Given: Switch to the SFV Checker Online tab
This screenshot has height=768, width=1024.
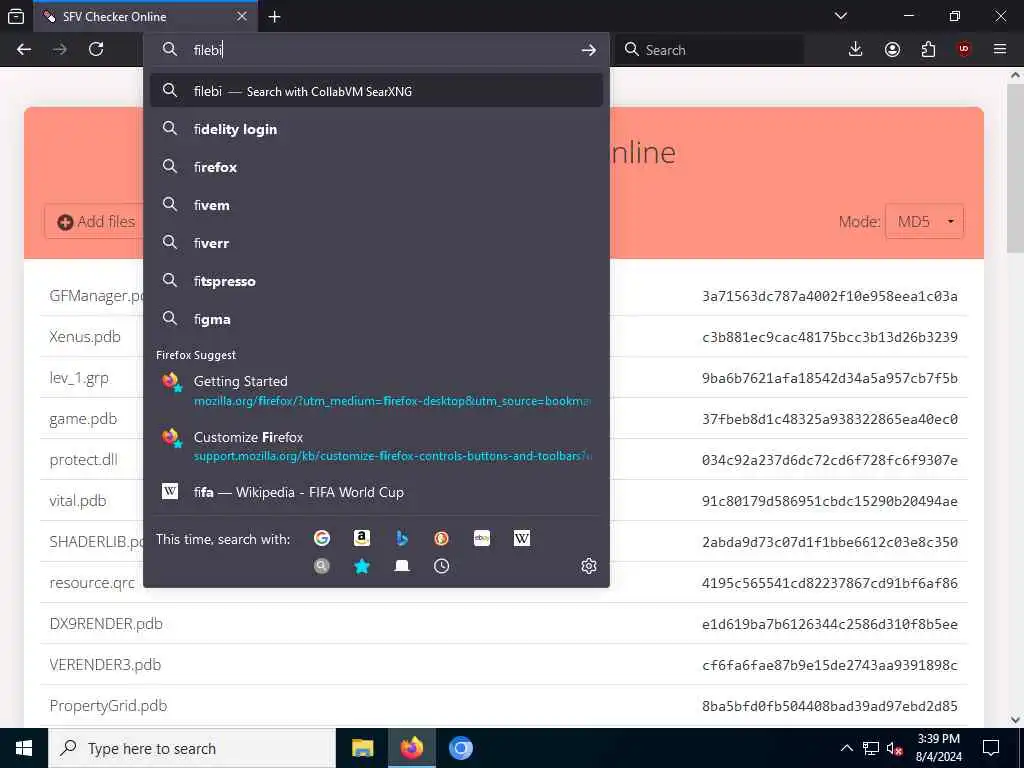Looking at the screenshot, I should tap(145, 17).
